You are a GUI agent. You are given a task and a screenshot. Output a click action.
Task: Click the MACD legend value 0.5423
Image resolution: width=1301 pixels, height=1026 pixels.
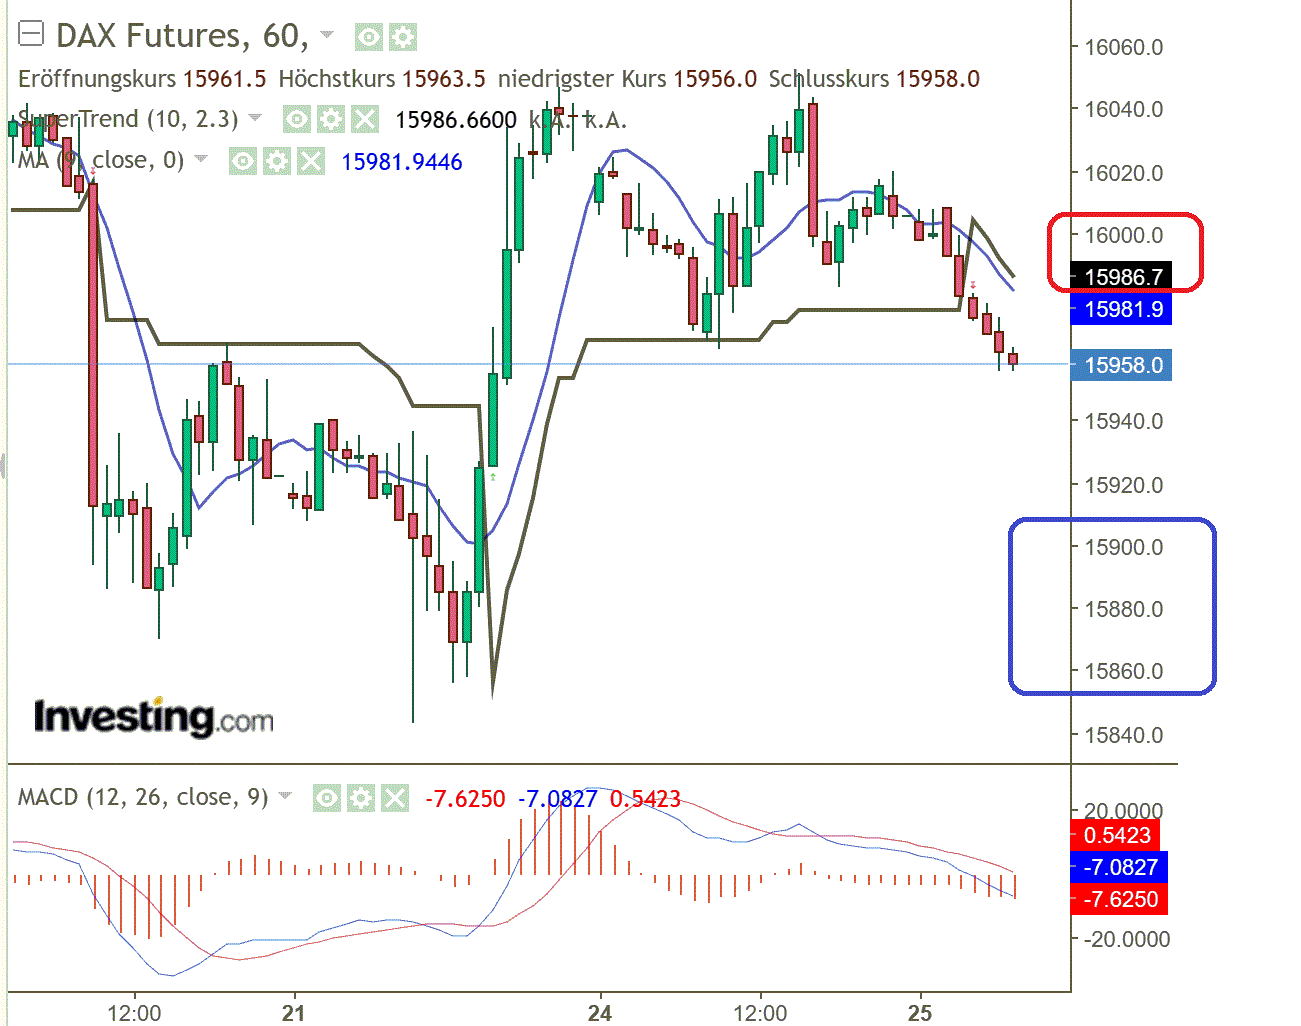645,799
